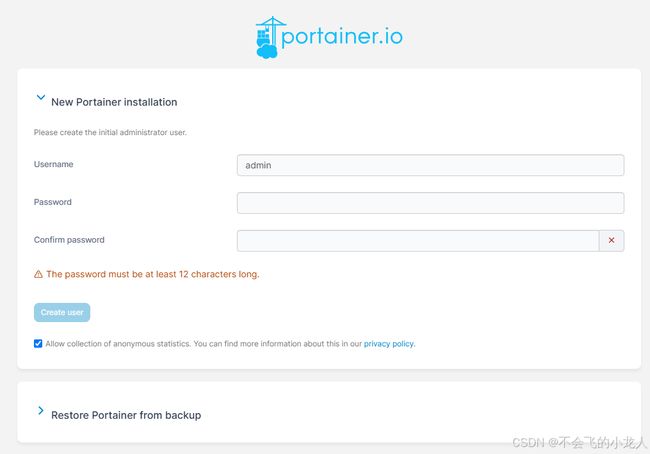Click the warning triangle icon
The width and height of the screenshot is (650, 454).
click(38, 274)
